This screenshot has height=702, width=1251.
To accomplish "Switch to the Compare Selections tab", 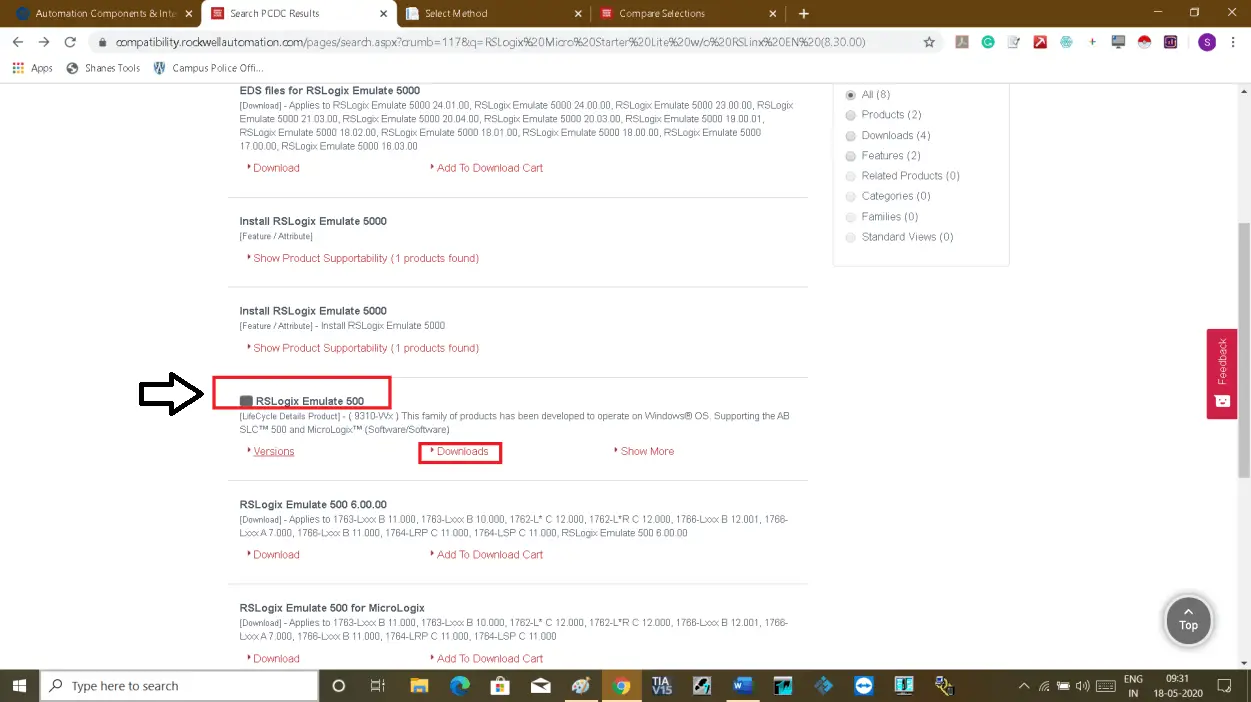I will pos(686,14).
